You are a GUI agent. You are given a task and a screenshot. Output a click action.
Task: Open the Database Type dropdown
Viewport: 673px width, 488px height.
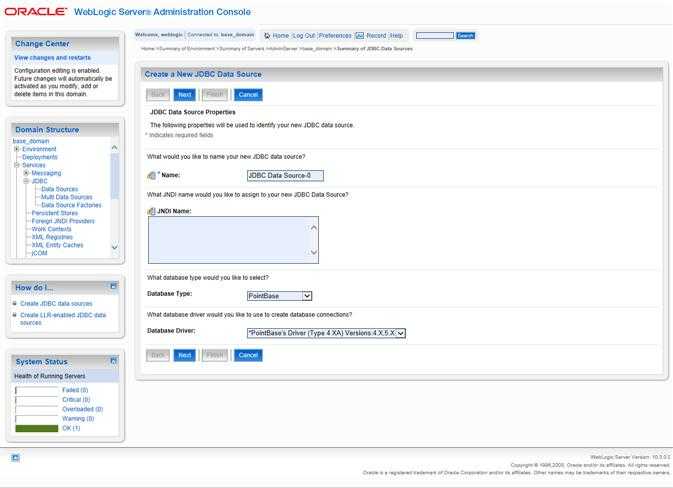pos(307,296)
